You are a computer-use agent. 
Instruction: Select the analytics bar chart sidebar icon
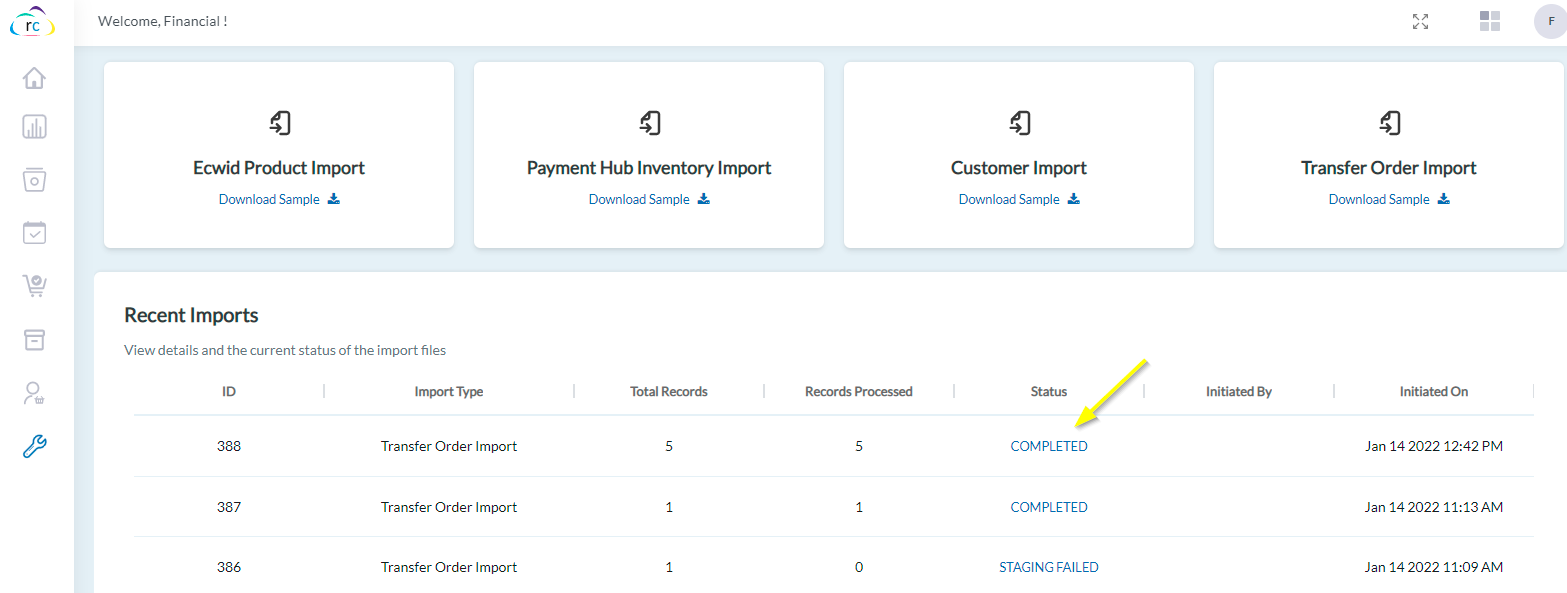click(x=34, y=126)
